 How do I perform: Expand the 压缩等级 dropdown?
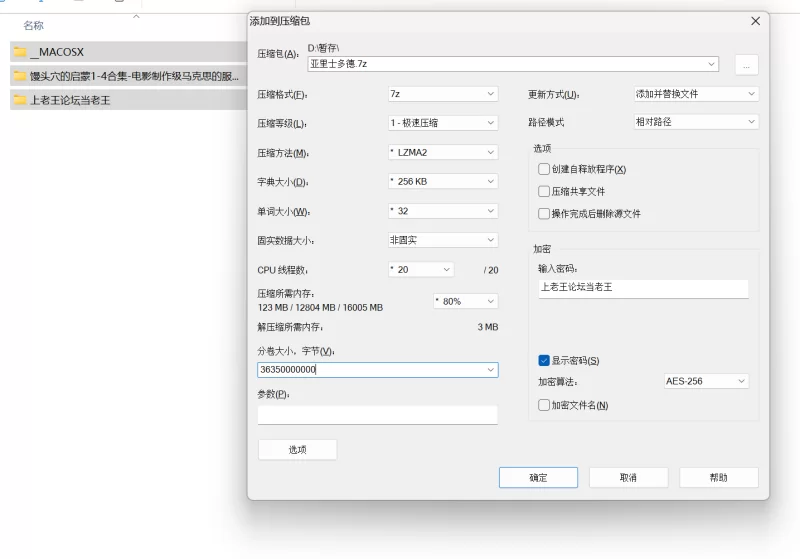pyautogui.click(x=442, y=123)
